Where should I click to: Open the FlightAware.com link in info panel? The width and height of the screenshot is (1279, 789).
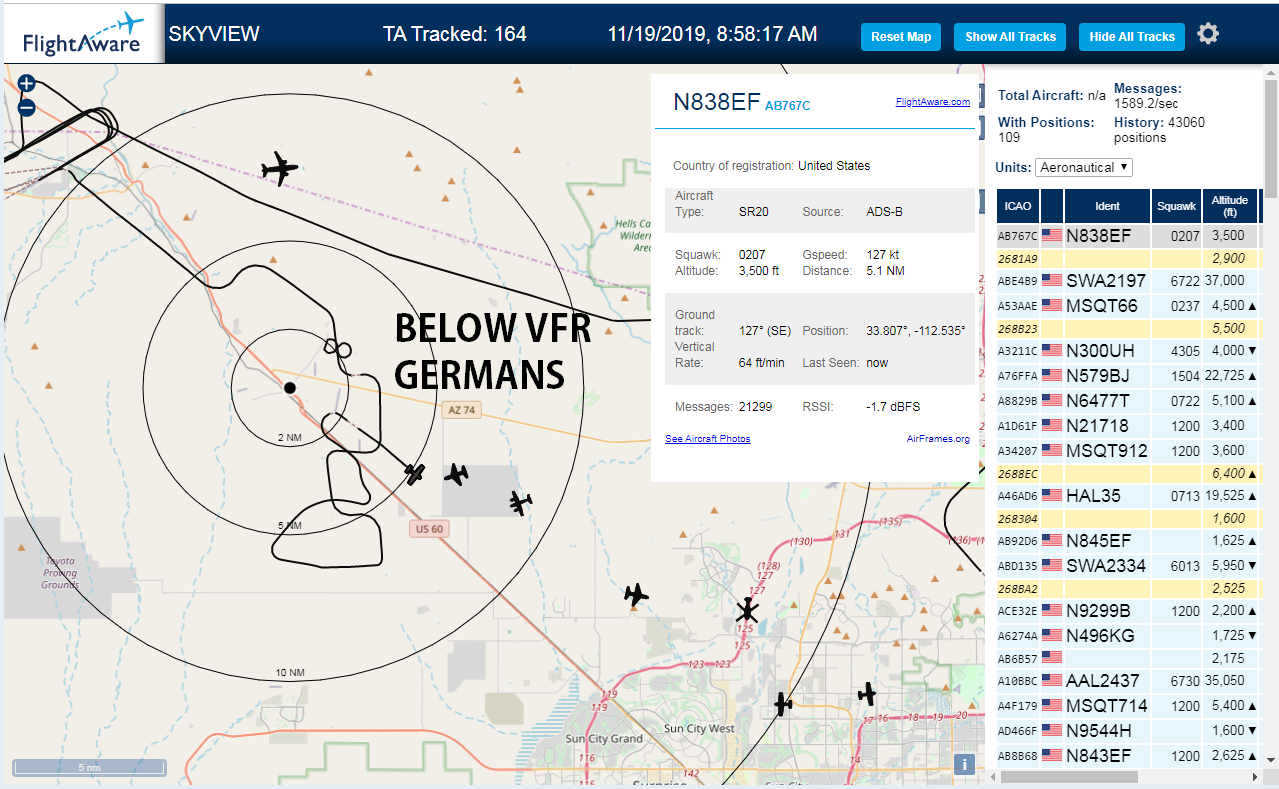(x=933, y=102)
